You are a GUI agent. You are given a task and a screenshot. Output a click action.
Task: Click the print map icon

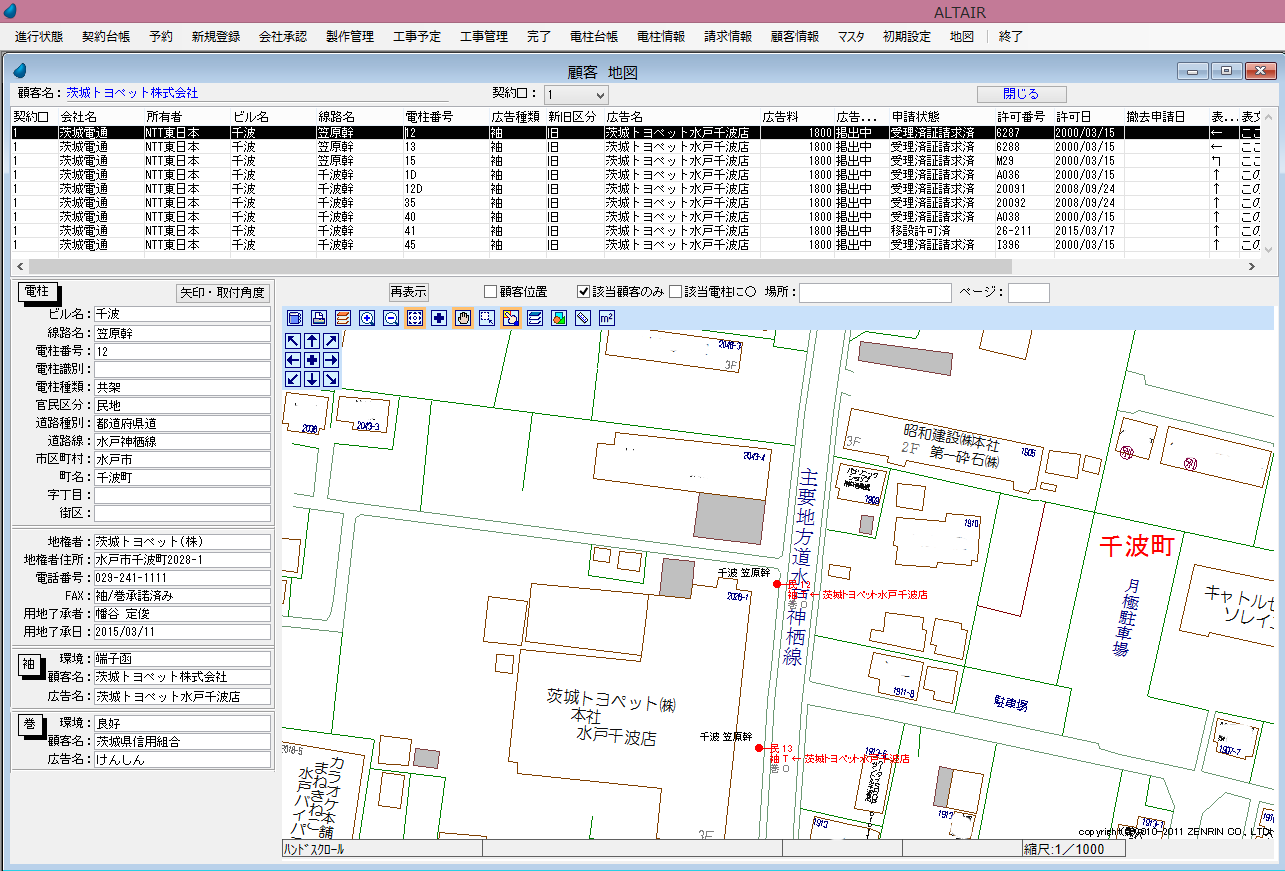[318, 318]
